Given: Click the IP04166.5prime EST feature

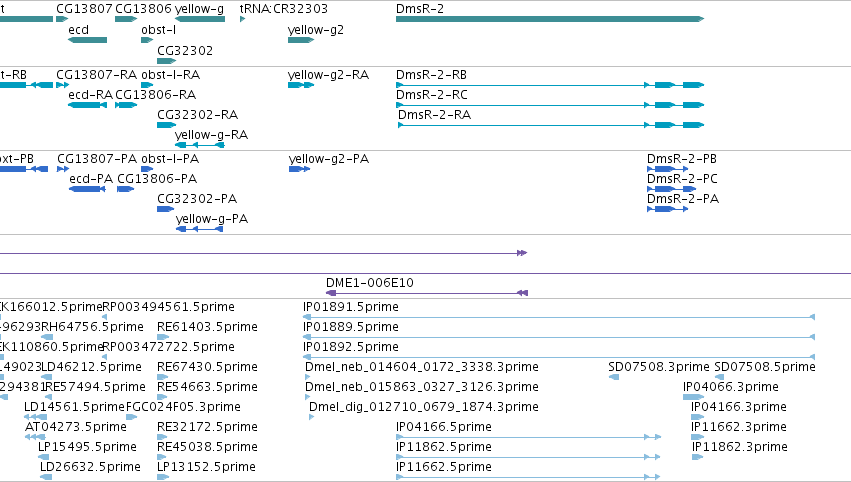Looking at the screenshot, I should pos(528,437).
